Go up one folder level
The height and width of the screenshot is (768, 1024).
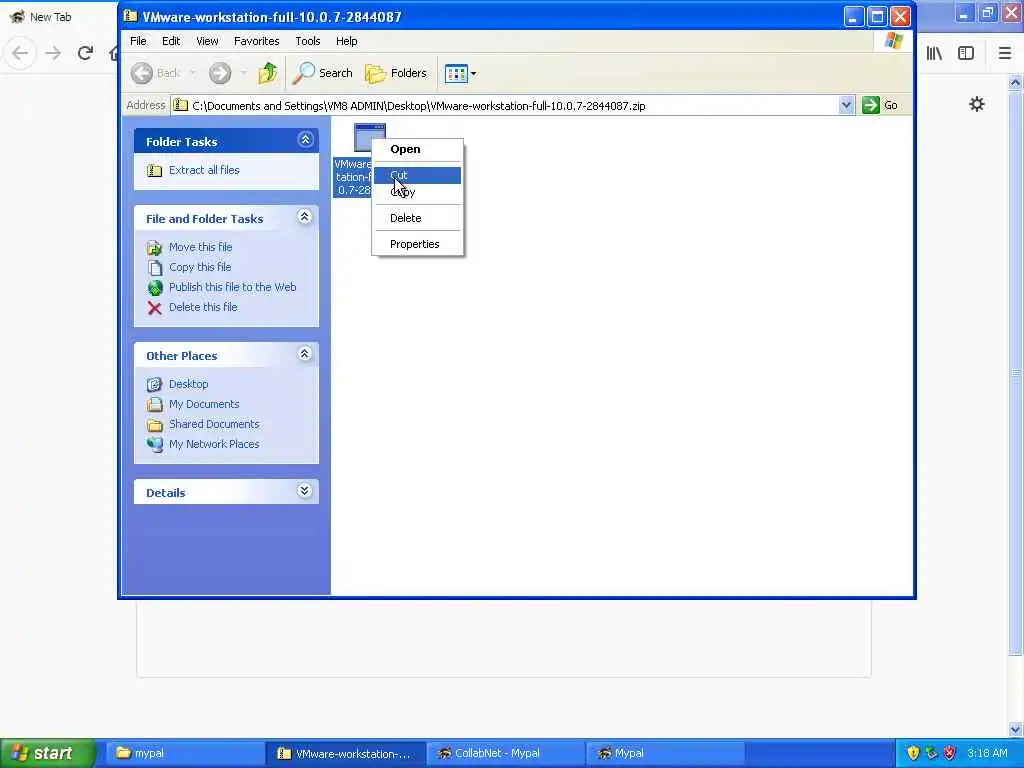click(268, 73)
